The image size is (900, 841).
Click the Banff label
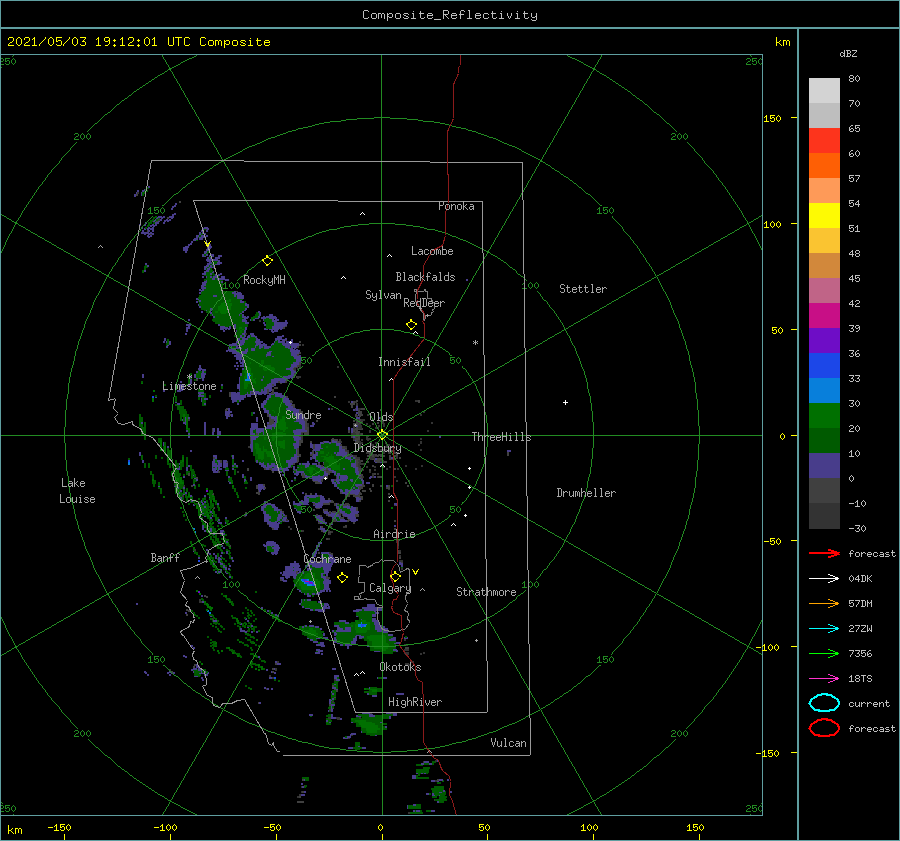165,557
